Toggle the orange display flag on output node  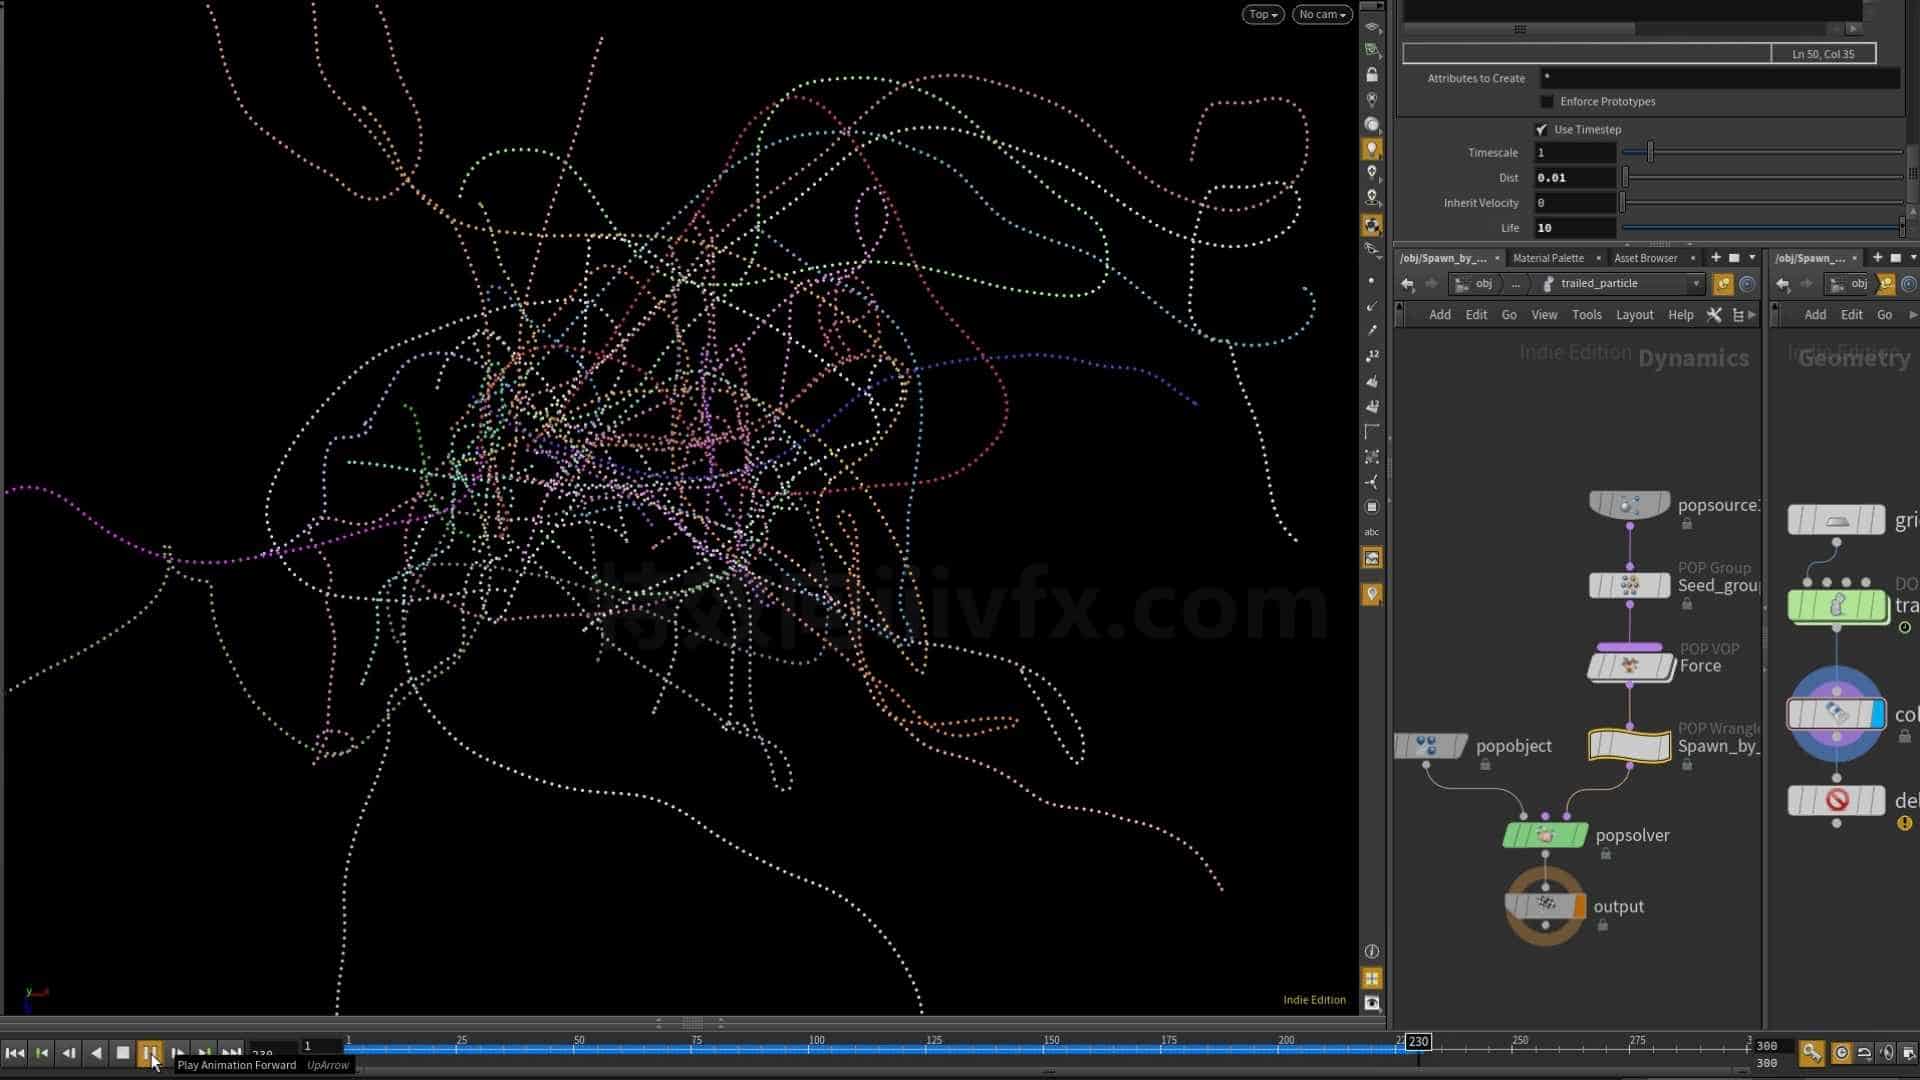pos(1579,906)
